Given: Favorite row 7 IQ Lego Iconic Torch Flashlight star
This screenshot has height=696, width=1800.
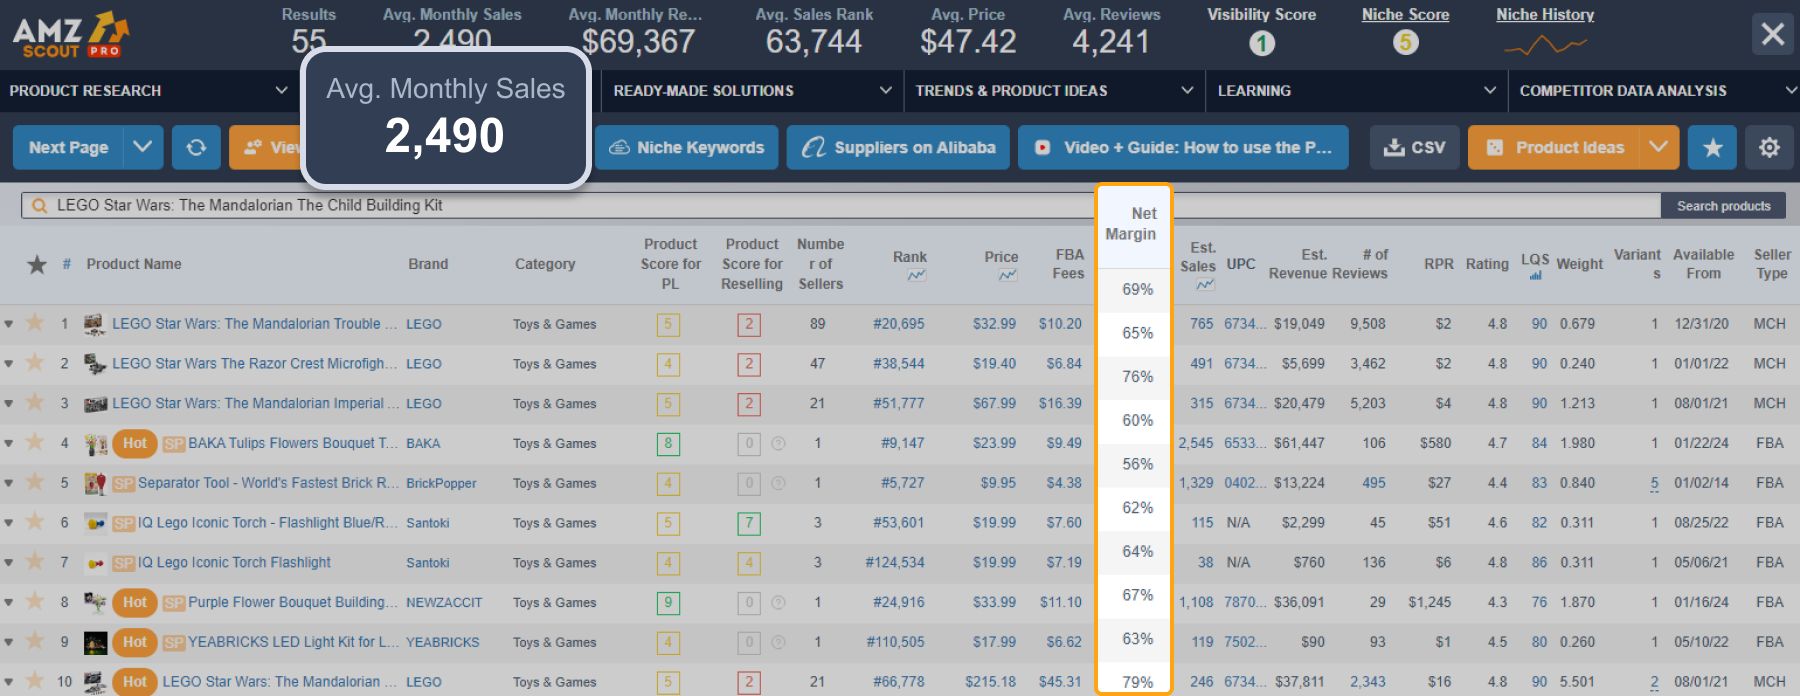Looking at the screenshot, I should tap(35, 561).
